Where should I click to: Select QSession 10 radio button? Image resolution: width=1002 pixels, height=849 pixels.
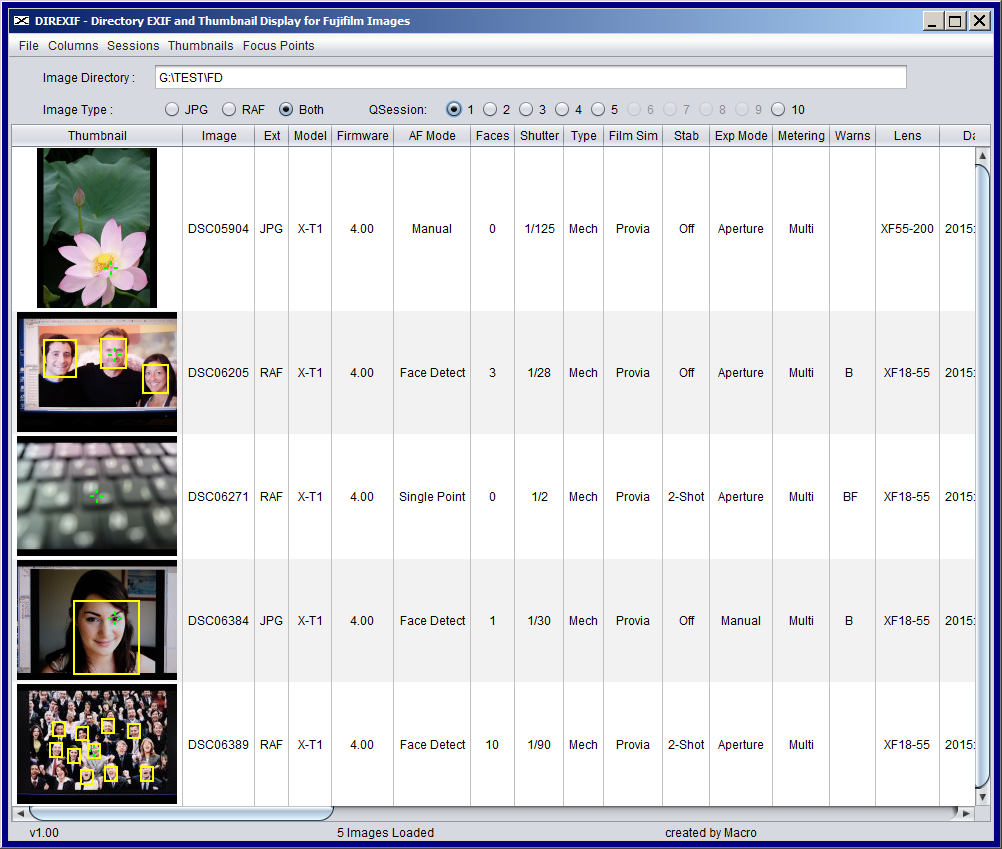pyautogui.click(x=778, y=110)
